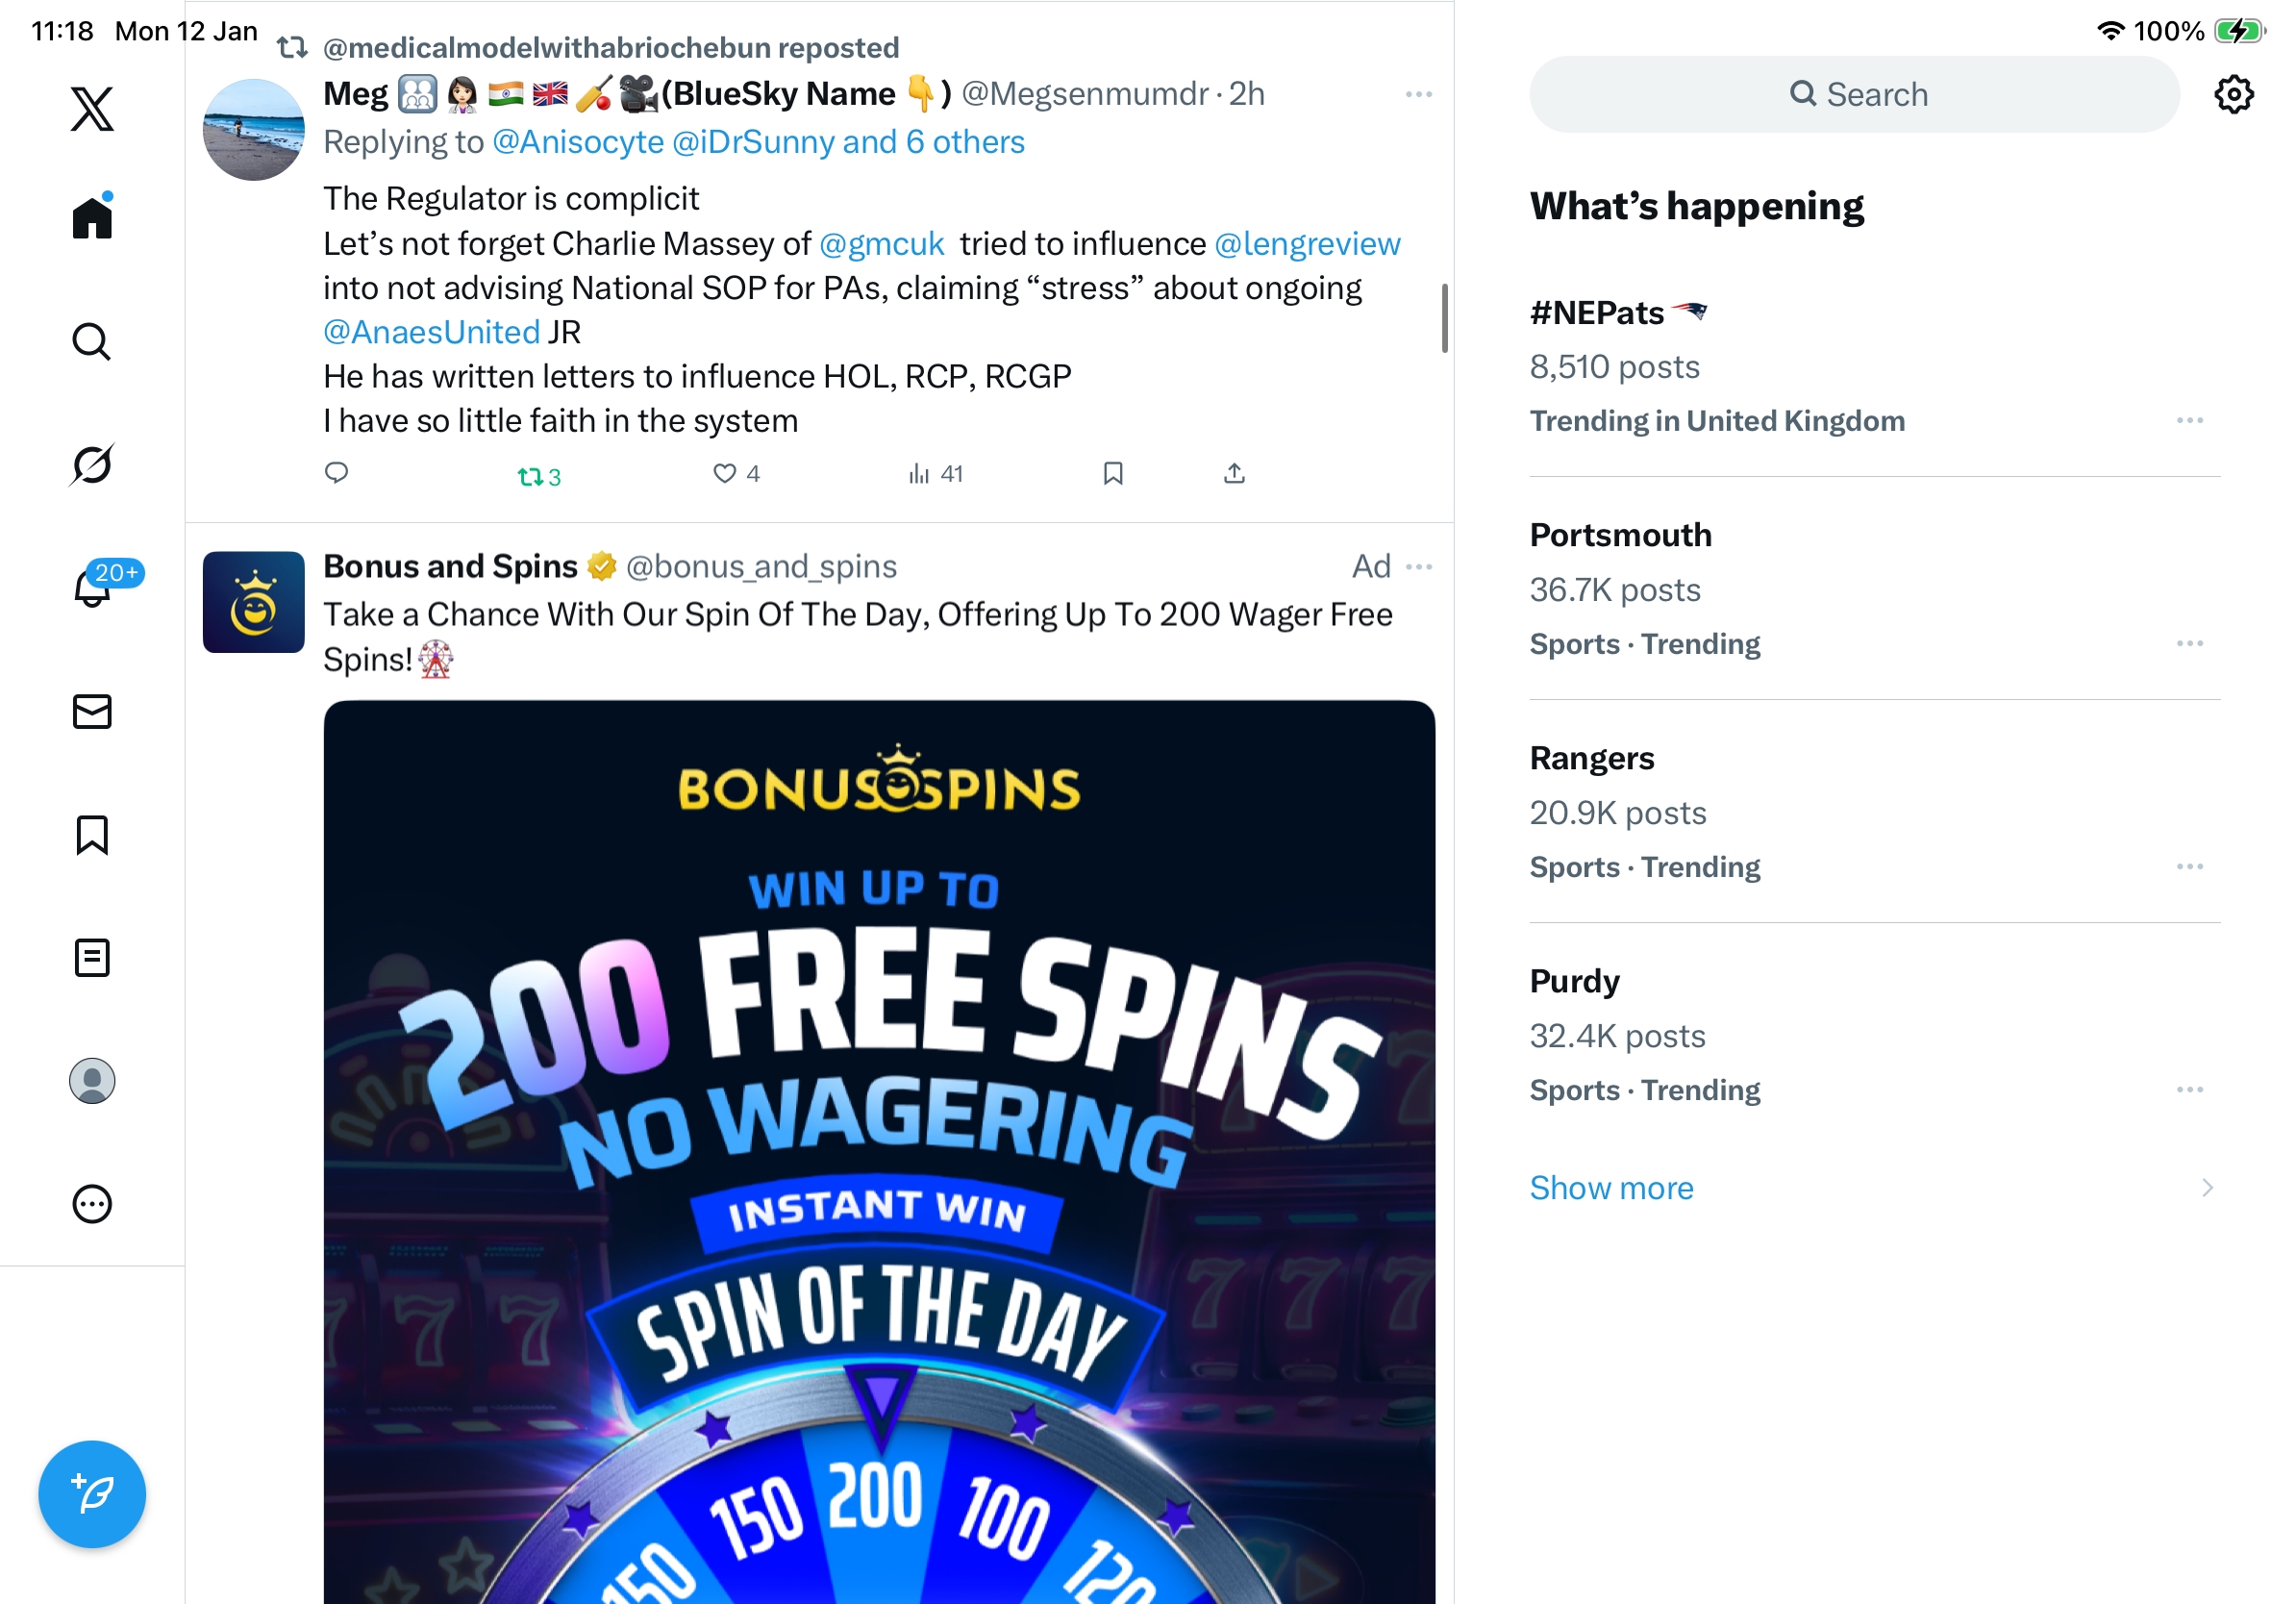The height and width of the screenshot is (1604, 2296).
Task: Click the feed scrollbar handle
Action: (x=1444, y=318)
